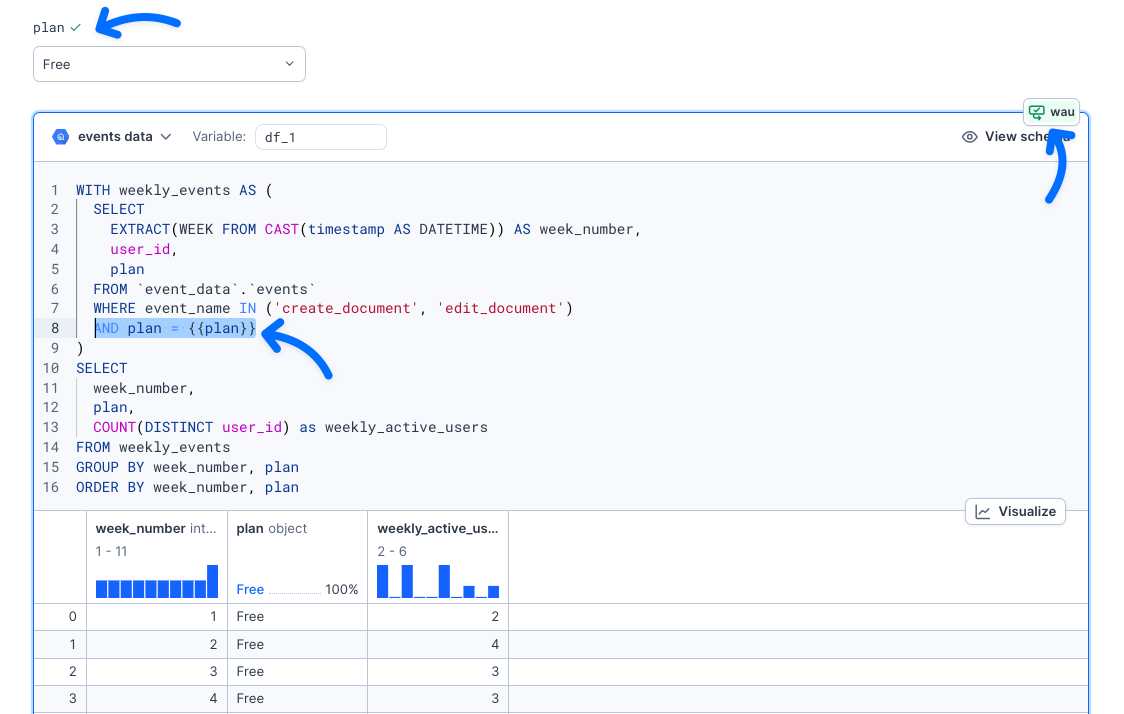The height and width of the screenshot is (714, 1124).
Task: Click the BigQuery hexagon connection icon
Action: pyautogui.click(x=61, y=137)
